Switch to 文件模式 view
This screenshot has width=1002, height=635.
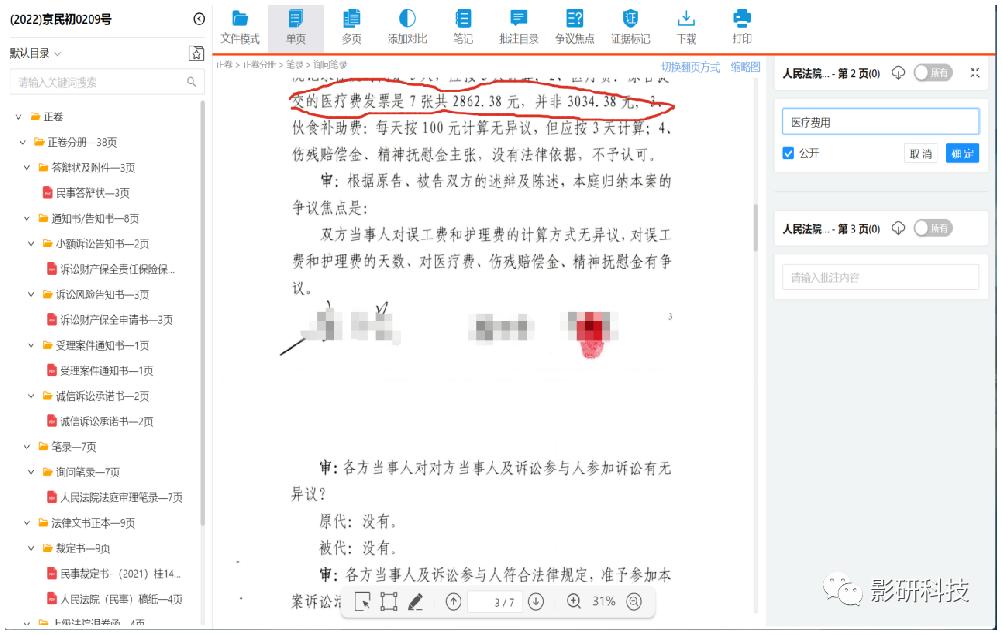tap(242, 24)
